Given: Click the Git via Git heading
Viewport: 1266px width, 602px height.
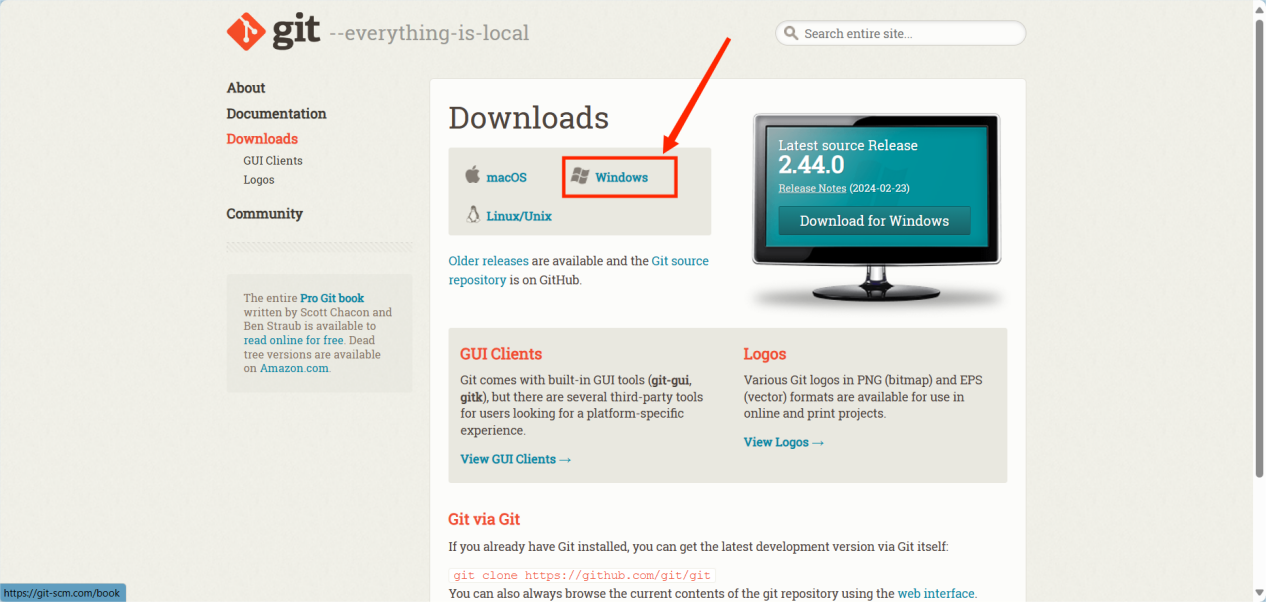Looking at the screenshot, I should [484, 519].
